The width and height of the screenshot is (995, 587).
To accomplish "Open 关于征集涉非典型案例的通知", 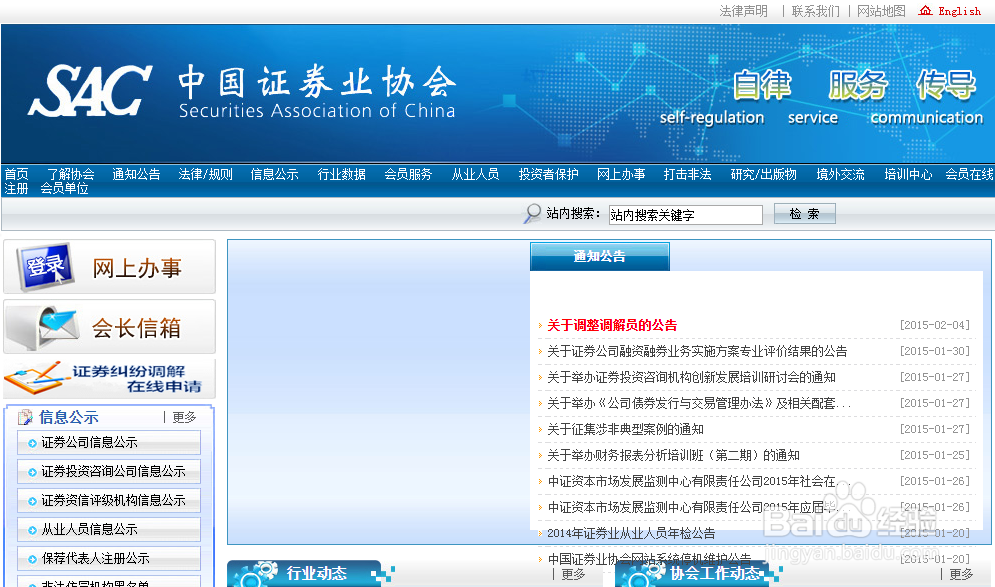I will point(626,430).
